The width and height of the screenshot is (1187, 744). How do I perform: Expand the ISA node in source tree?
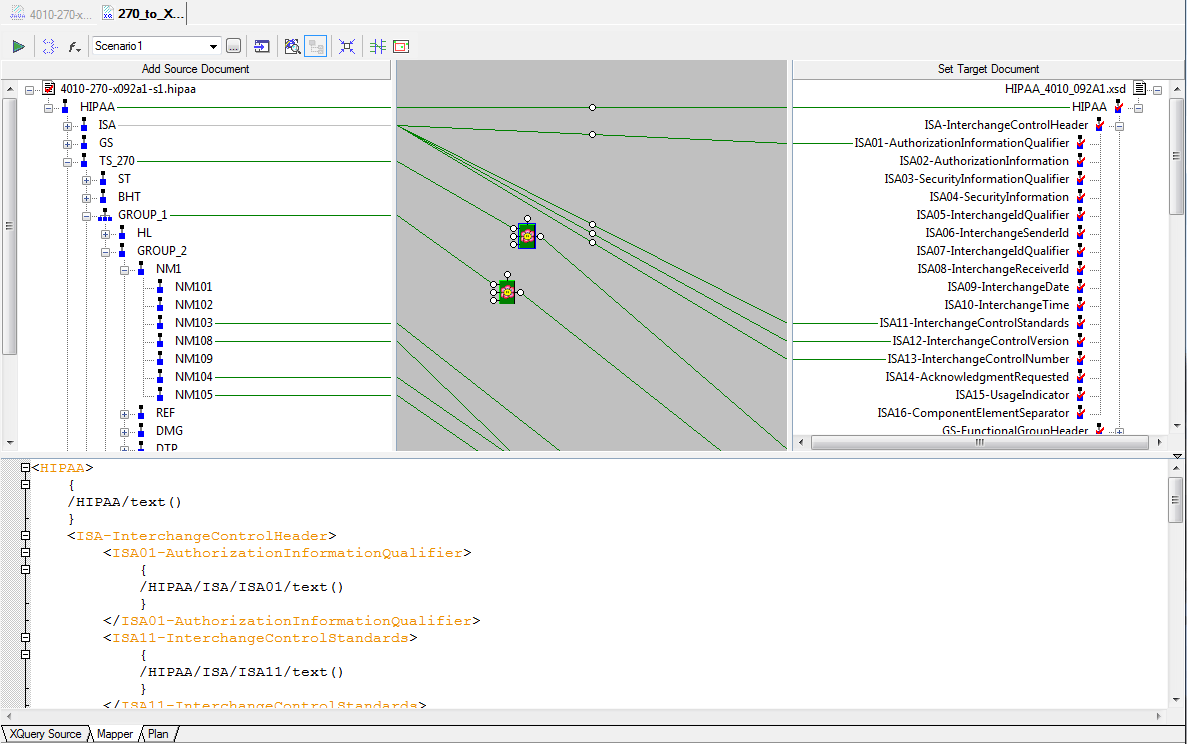[x=68, y=125]
